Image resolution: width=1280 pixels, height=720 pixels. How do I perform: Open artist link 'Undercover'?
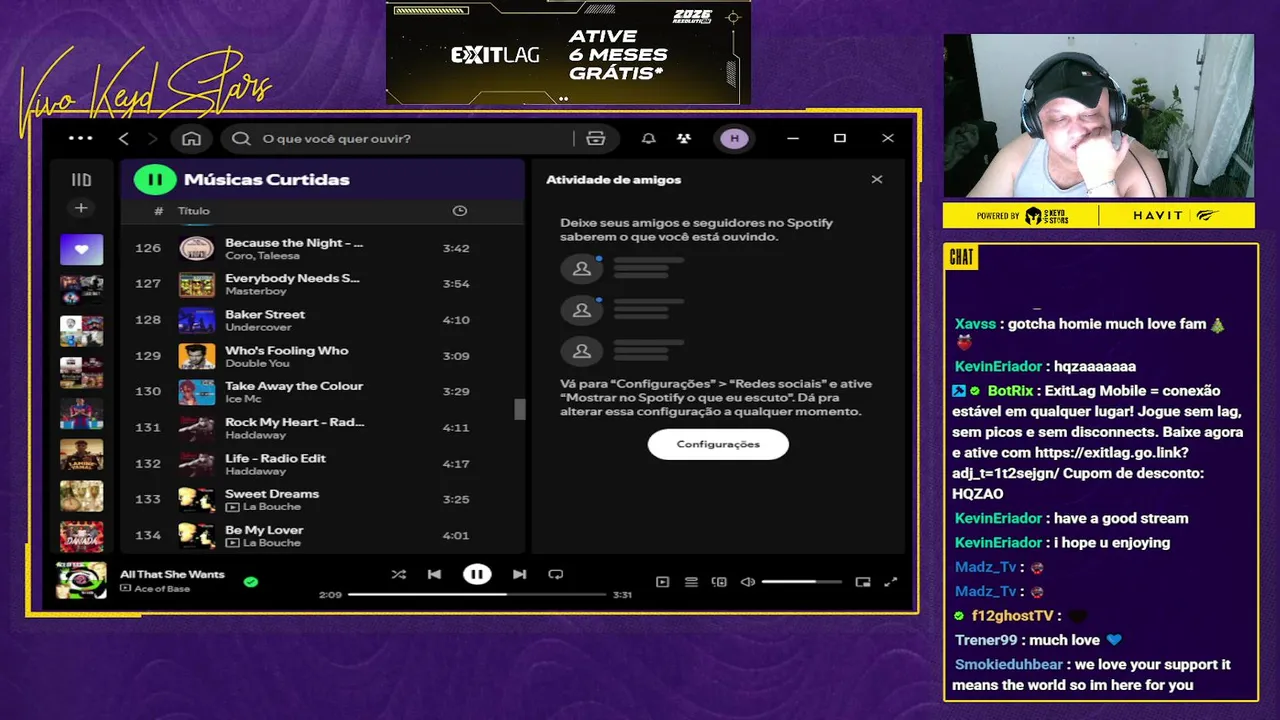258,327
